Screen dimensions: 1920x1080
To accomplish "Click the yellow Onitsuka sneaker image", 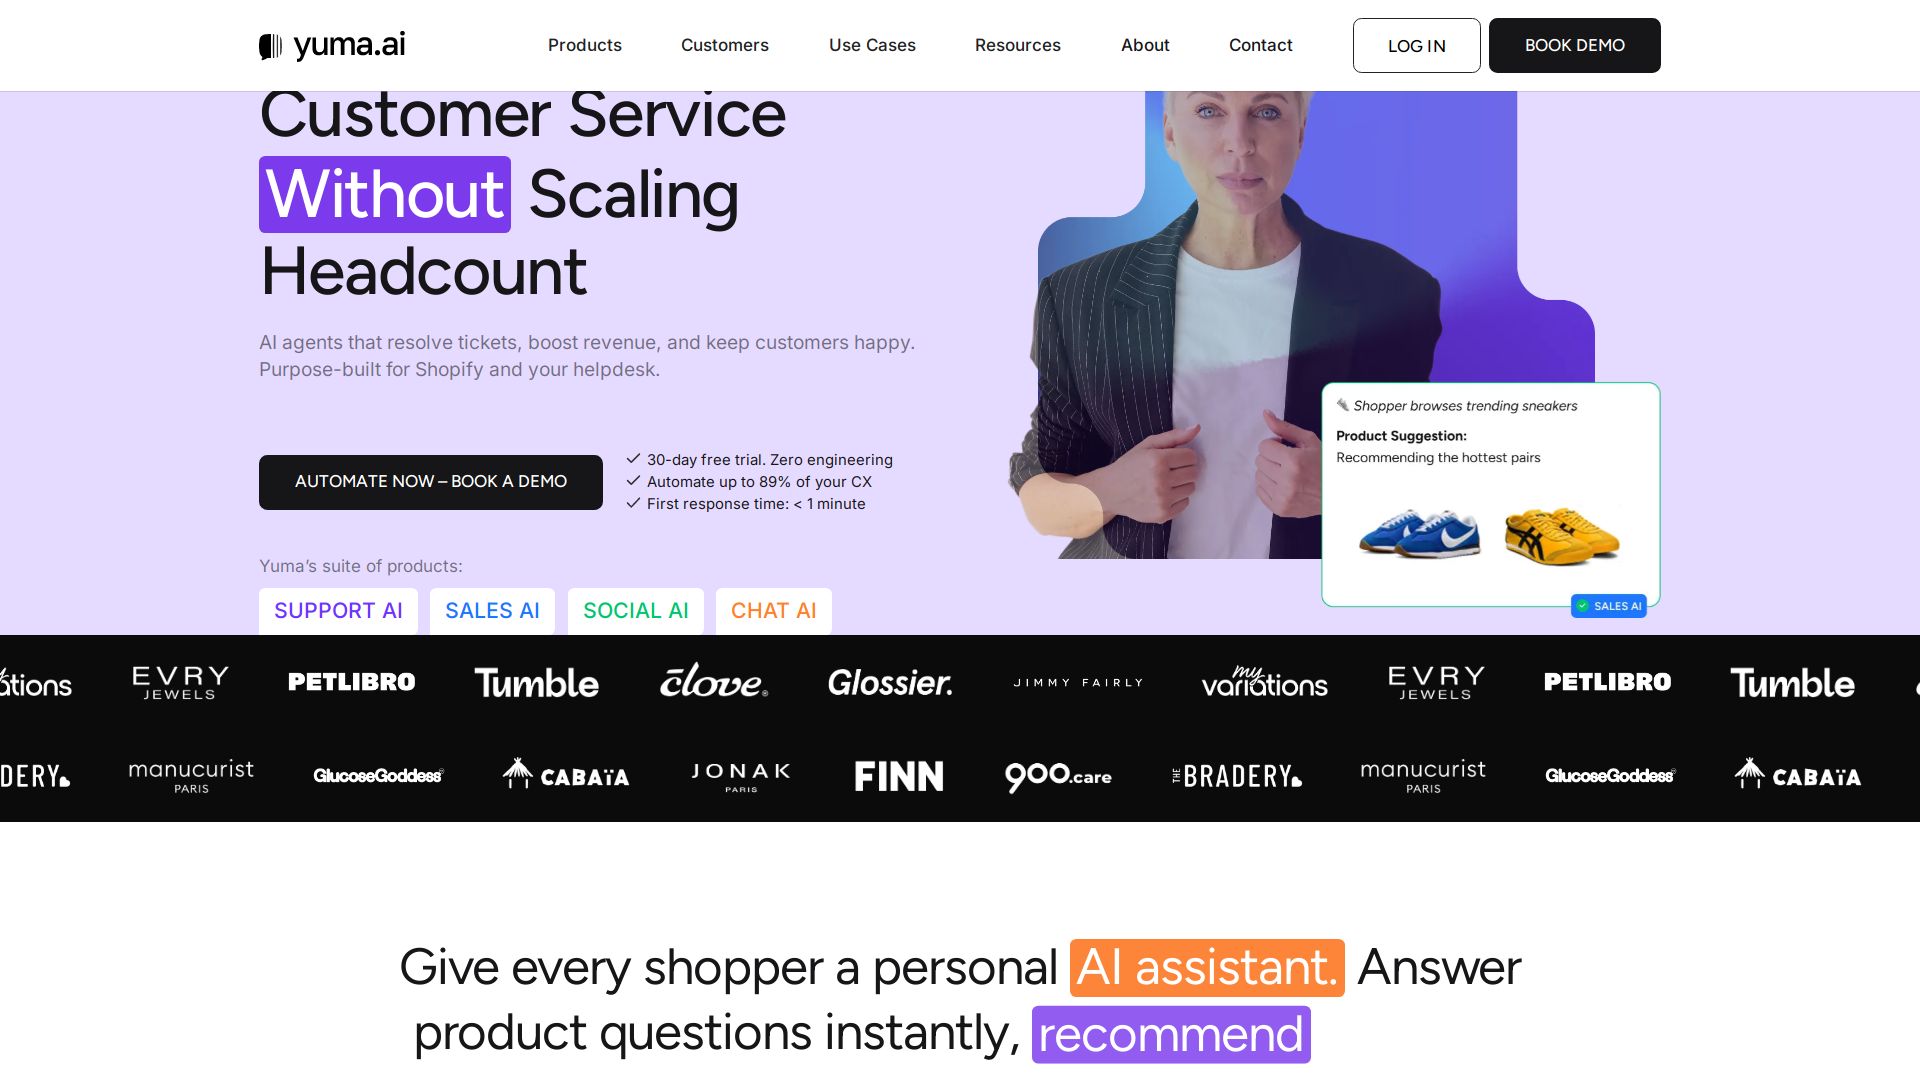I will point(1562,534).
